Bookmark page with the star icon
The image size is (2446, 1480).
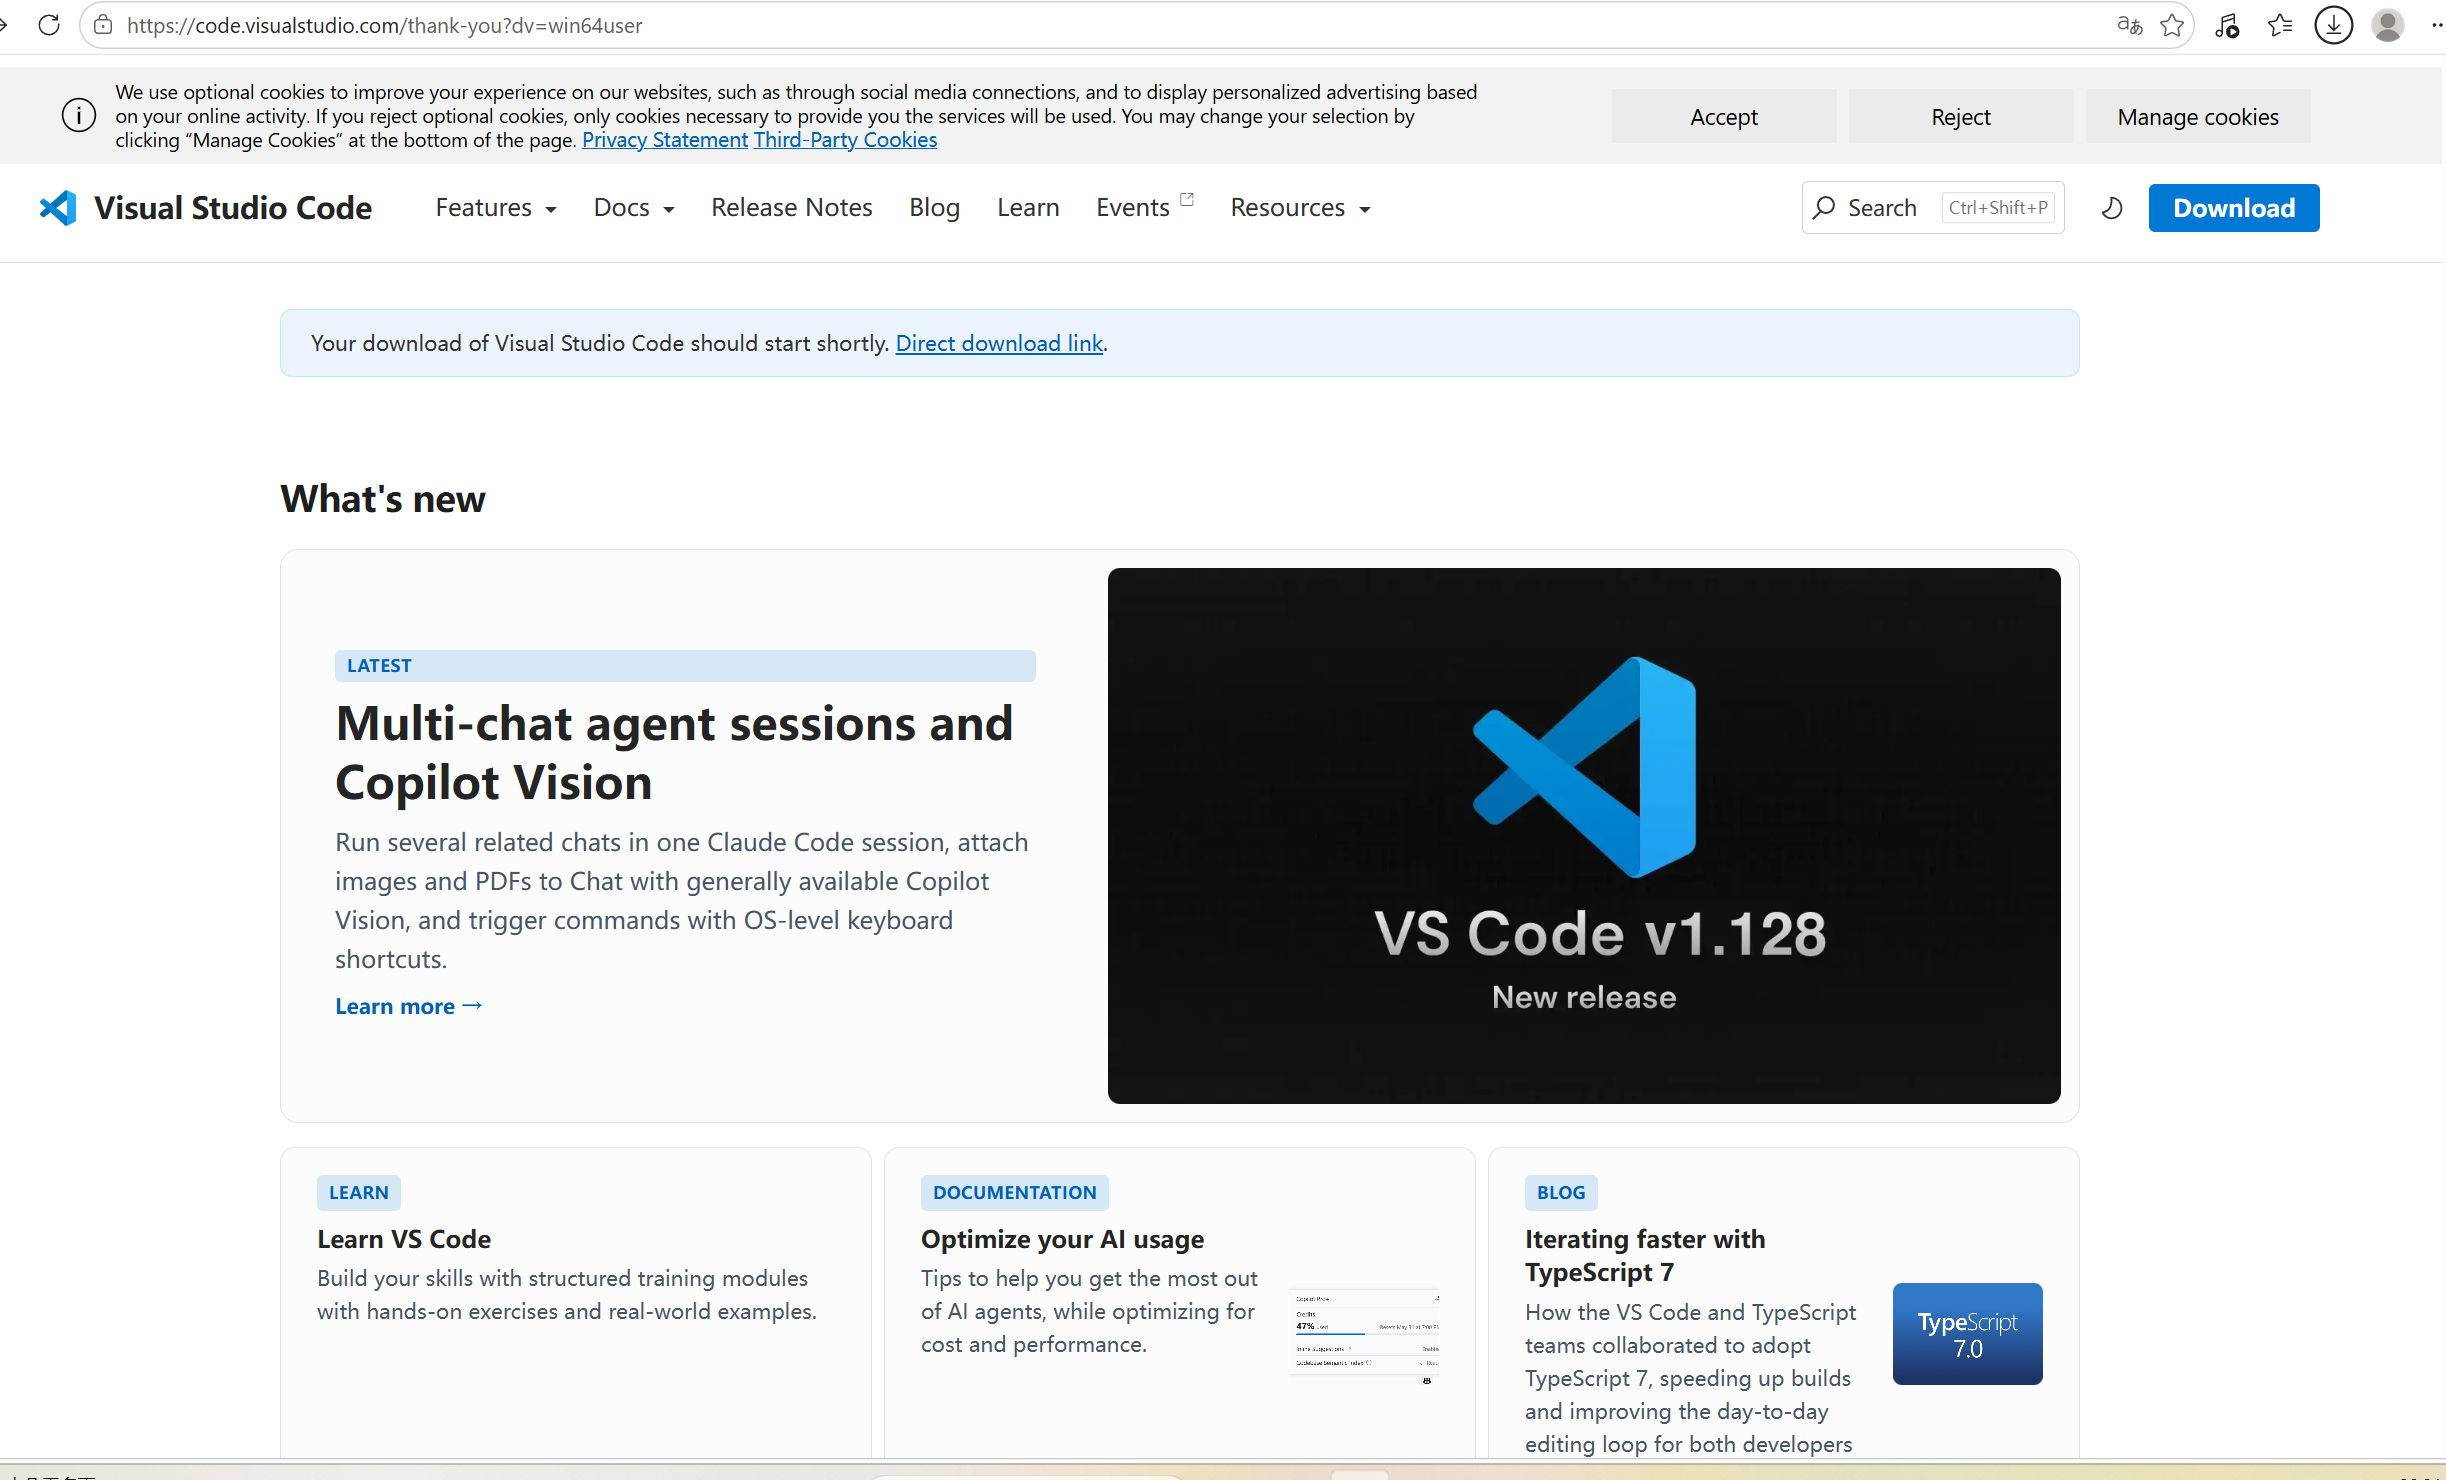(2172, 25)
